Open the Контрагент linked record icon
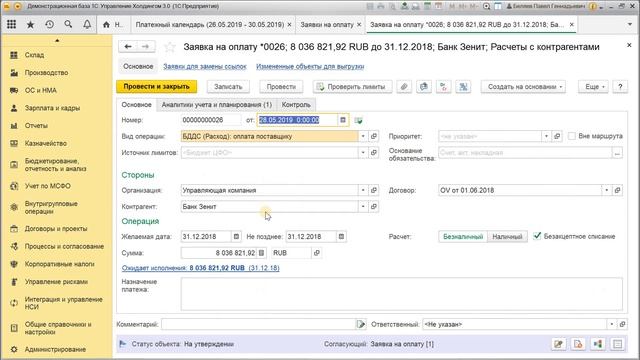The image size is (640, 360). click(x=373, y=207)
